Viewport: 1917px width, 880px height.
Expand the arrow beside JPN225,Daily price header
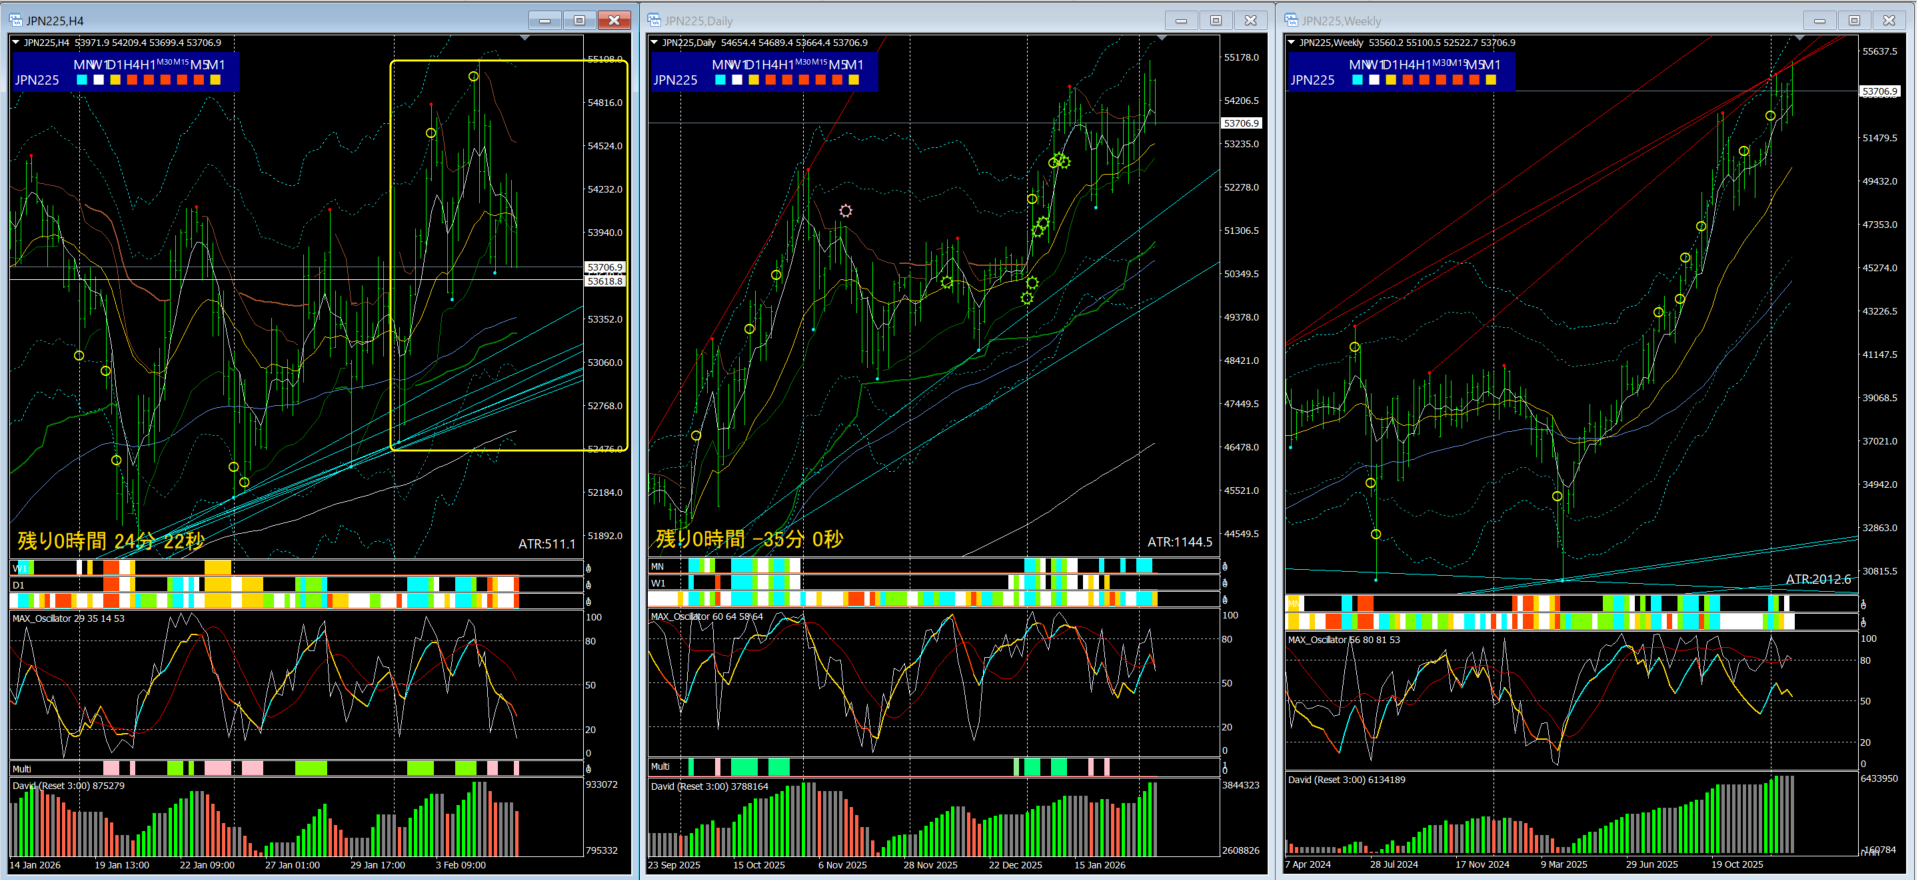(x=654, y=42)
